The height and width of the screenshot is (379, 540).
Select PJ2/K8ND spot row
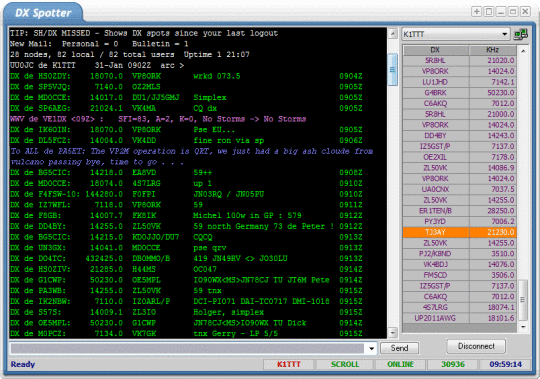[459, 254]
